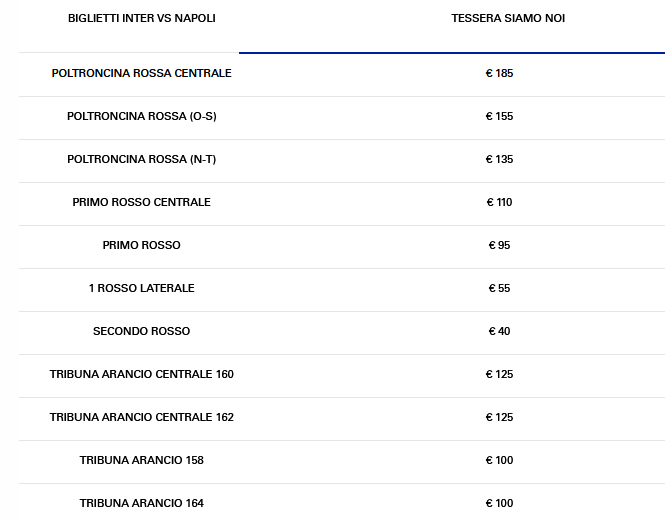Pick the PRIMO ROSSO CENTRALE row
The height and width of the screenshot is (519, 665).
pyautogui.click(x=141, y=203)
